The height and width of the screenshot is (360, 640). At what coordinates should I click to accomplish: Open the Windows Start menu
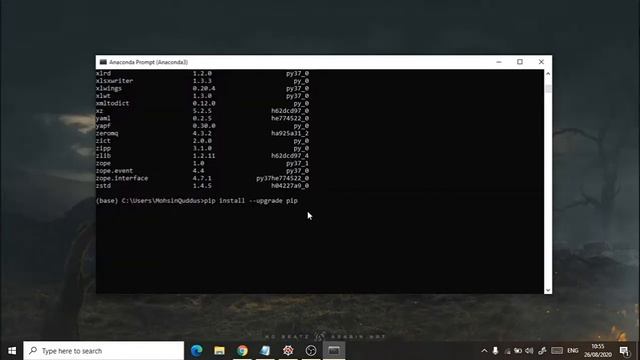[x=11, y=351]
